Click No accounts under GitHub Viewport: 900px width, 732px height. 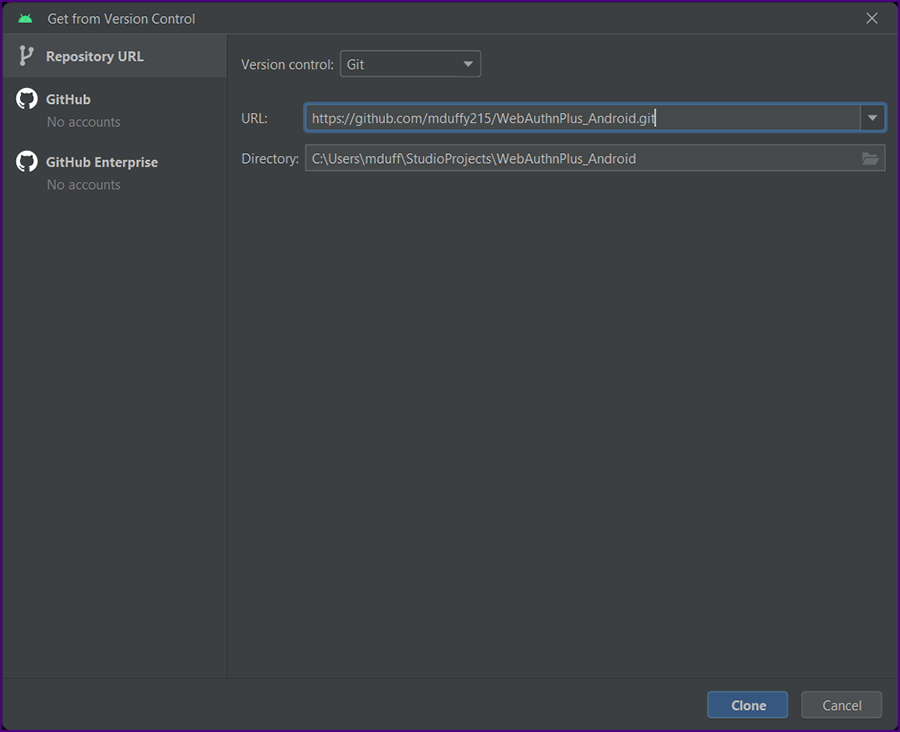coord(84,122)
